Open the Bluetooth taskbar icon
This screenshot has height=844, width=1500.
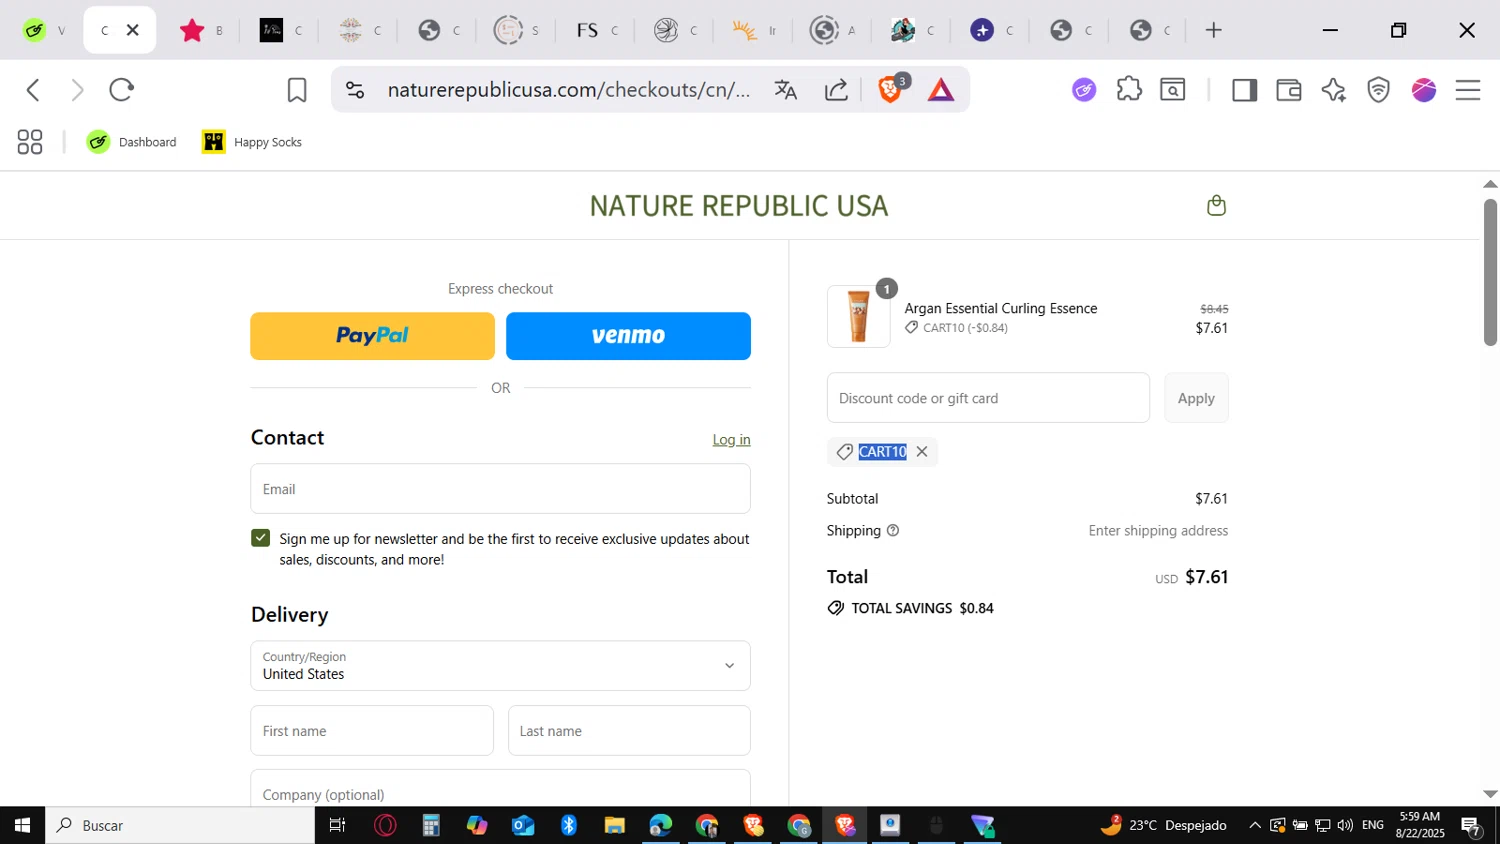tap(569, 825)
